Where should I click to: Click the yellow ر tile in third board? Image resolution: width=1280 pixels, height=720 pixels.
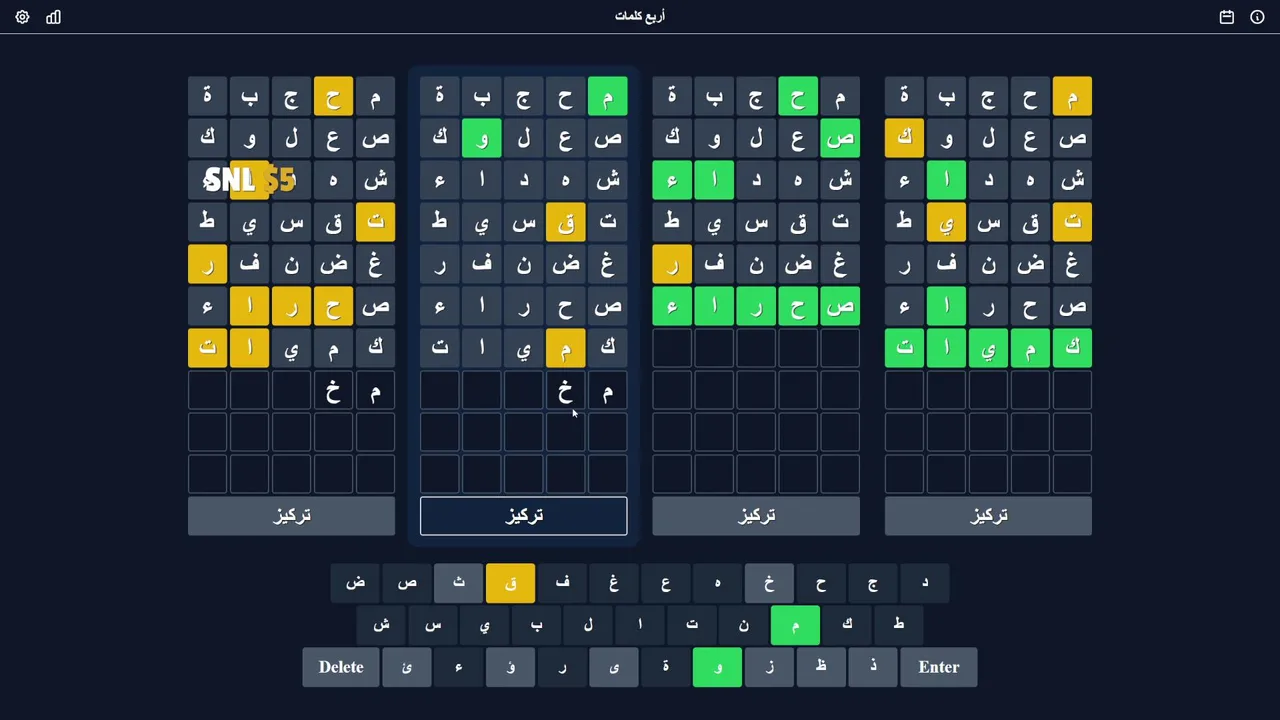click(672, 264)
